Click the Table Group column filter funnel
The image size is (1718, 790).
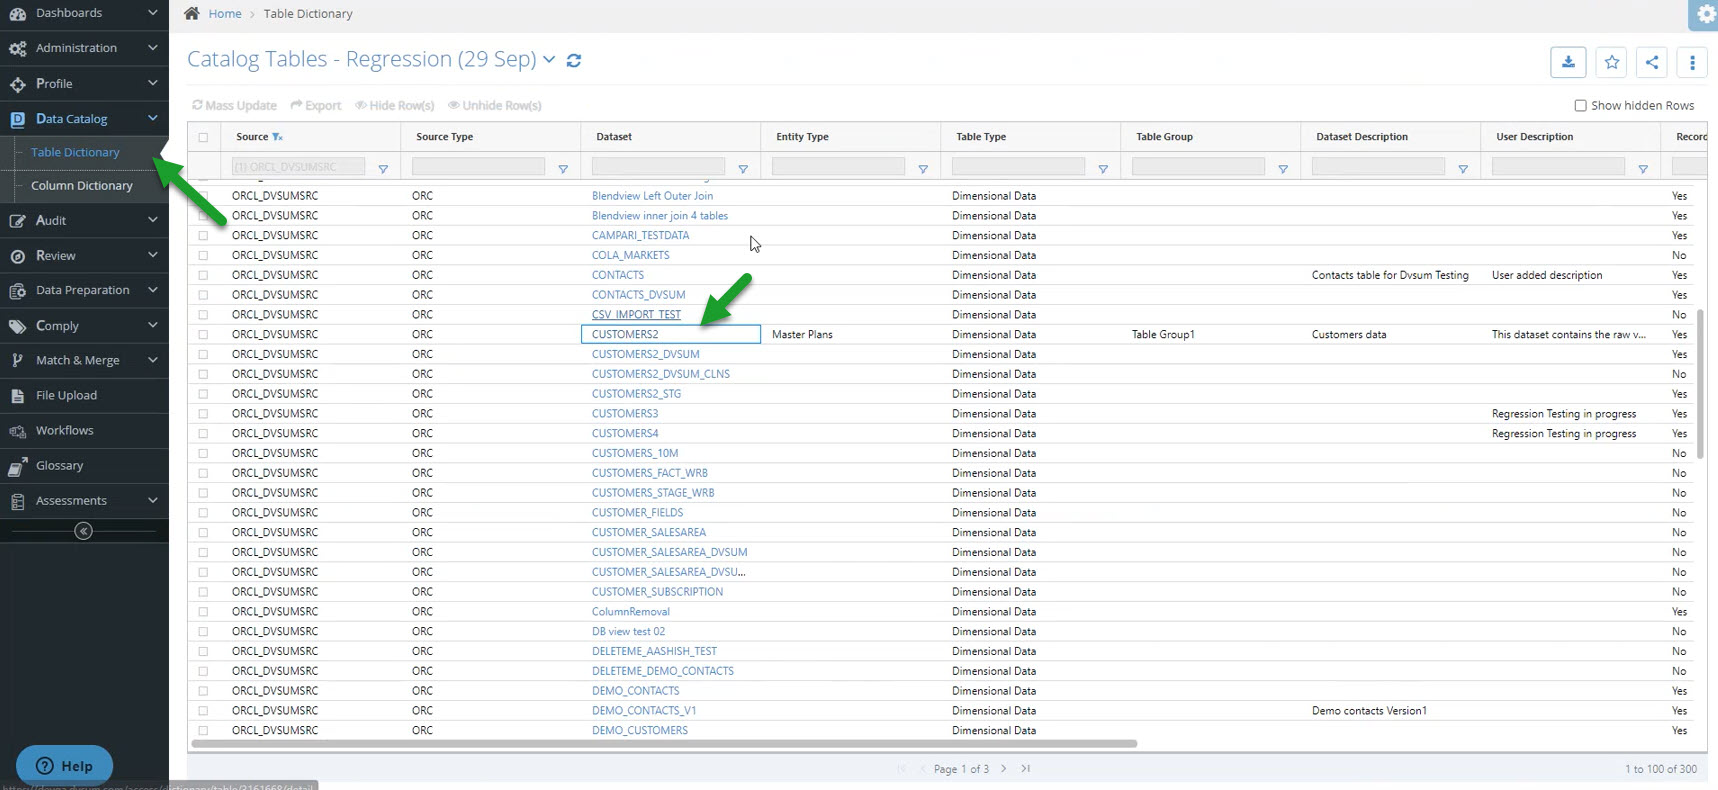click(1283, 169)
